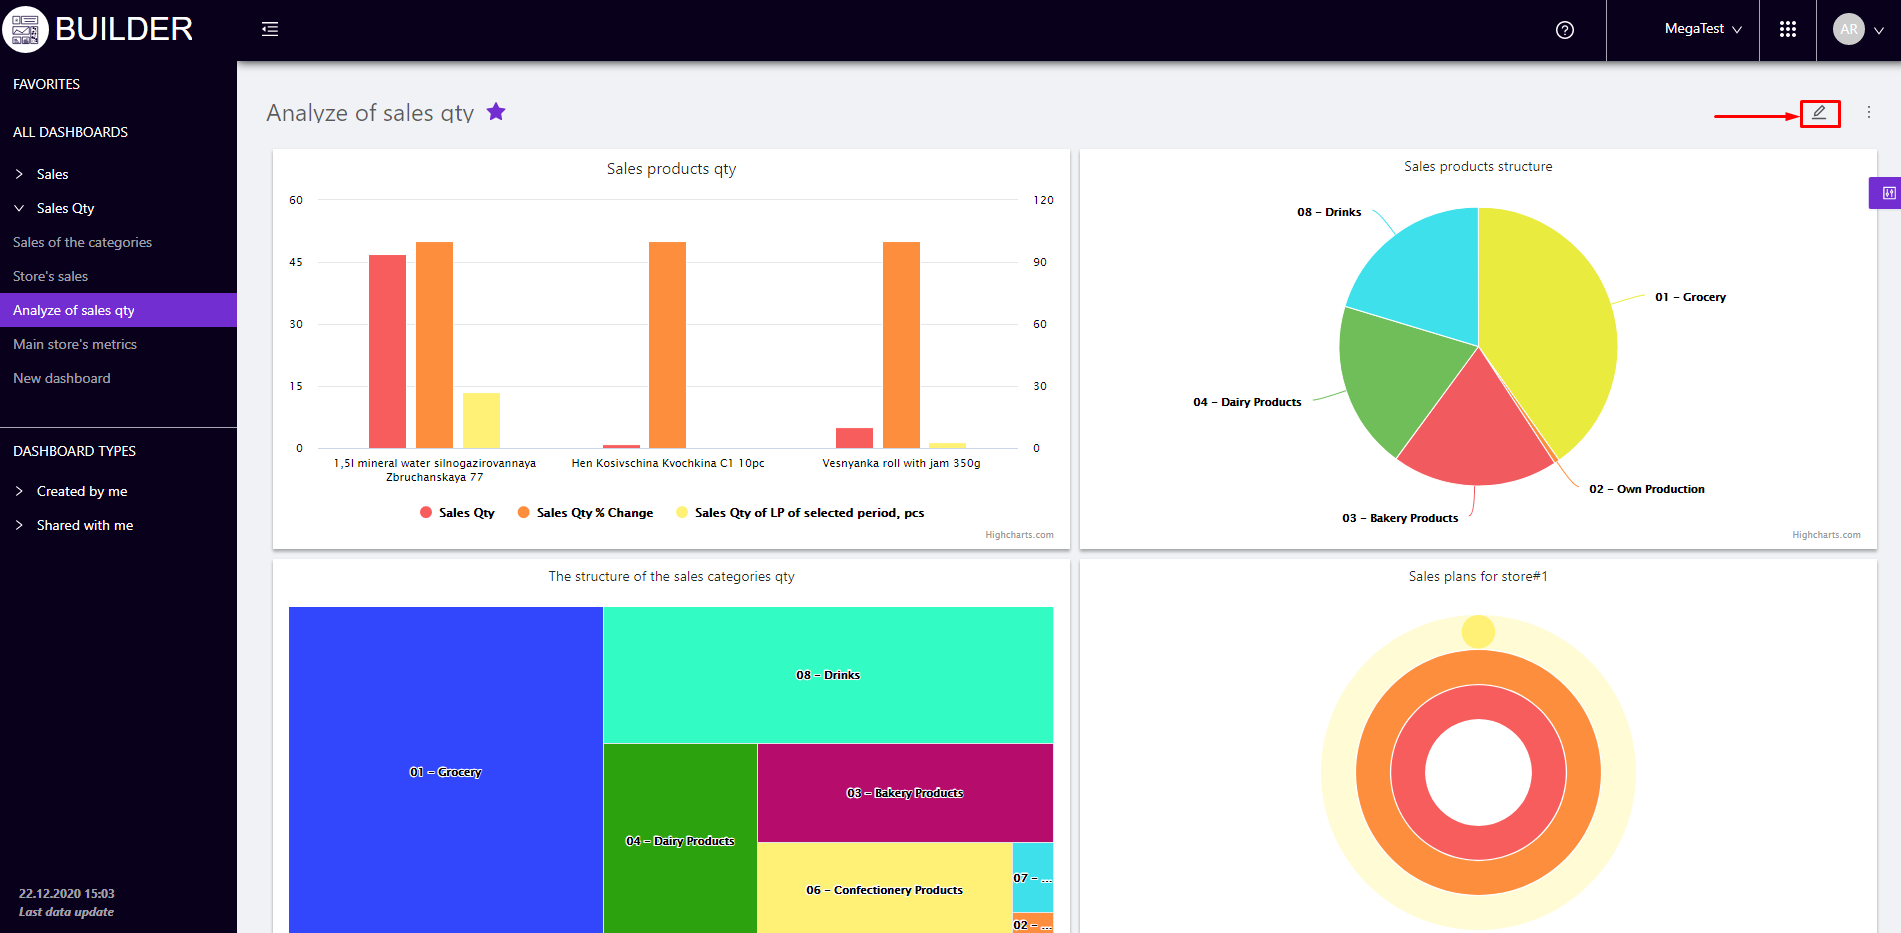Open Main store's metrics dashboard
This screenshot has width=1901, height=933.
point(75,344)
